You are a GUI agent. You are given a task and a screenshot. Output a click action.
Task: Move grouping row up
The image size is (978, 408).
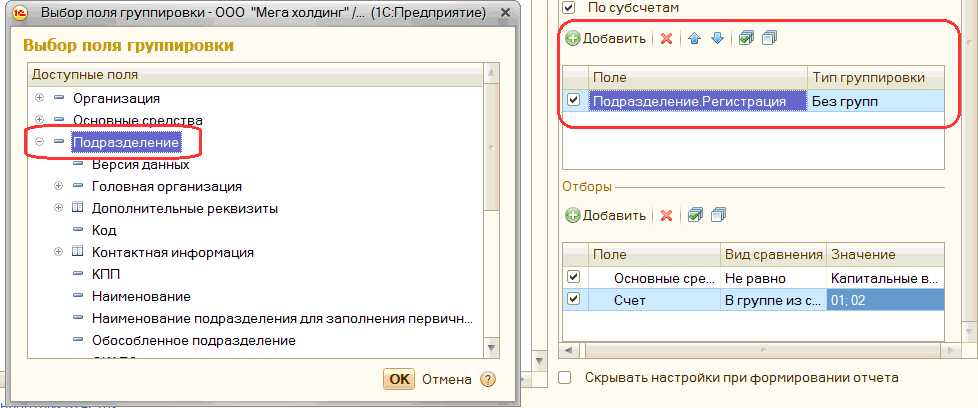(694, 39)
